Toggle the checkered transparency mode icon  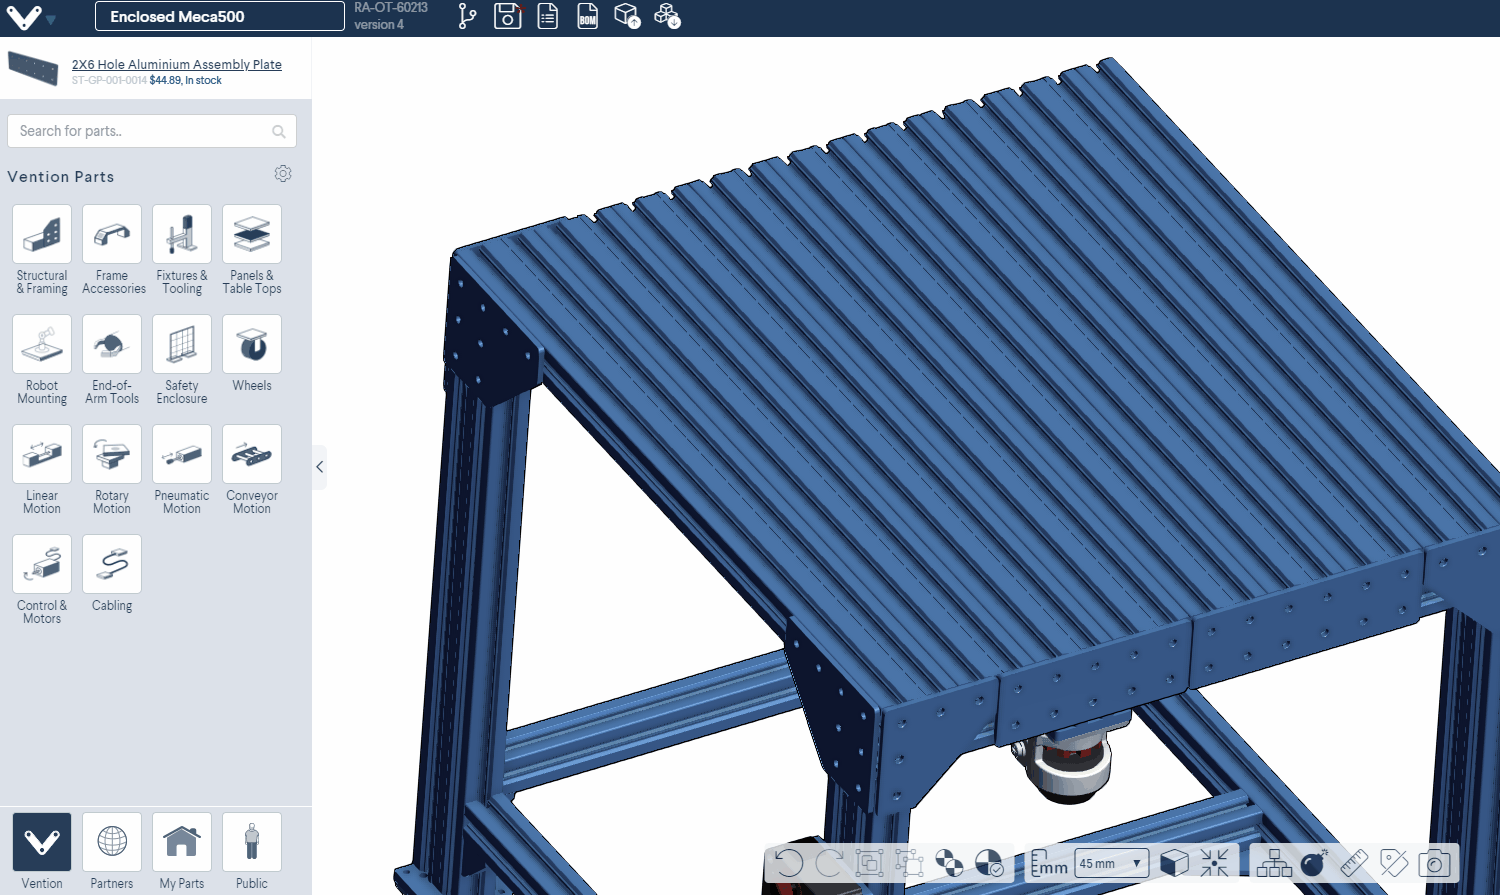tap(949, 863)
